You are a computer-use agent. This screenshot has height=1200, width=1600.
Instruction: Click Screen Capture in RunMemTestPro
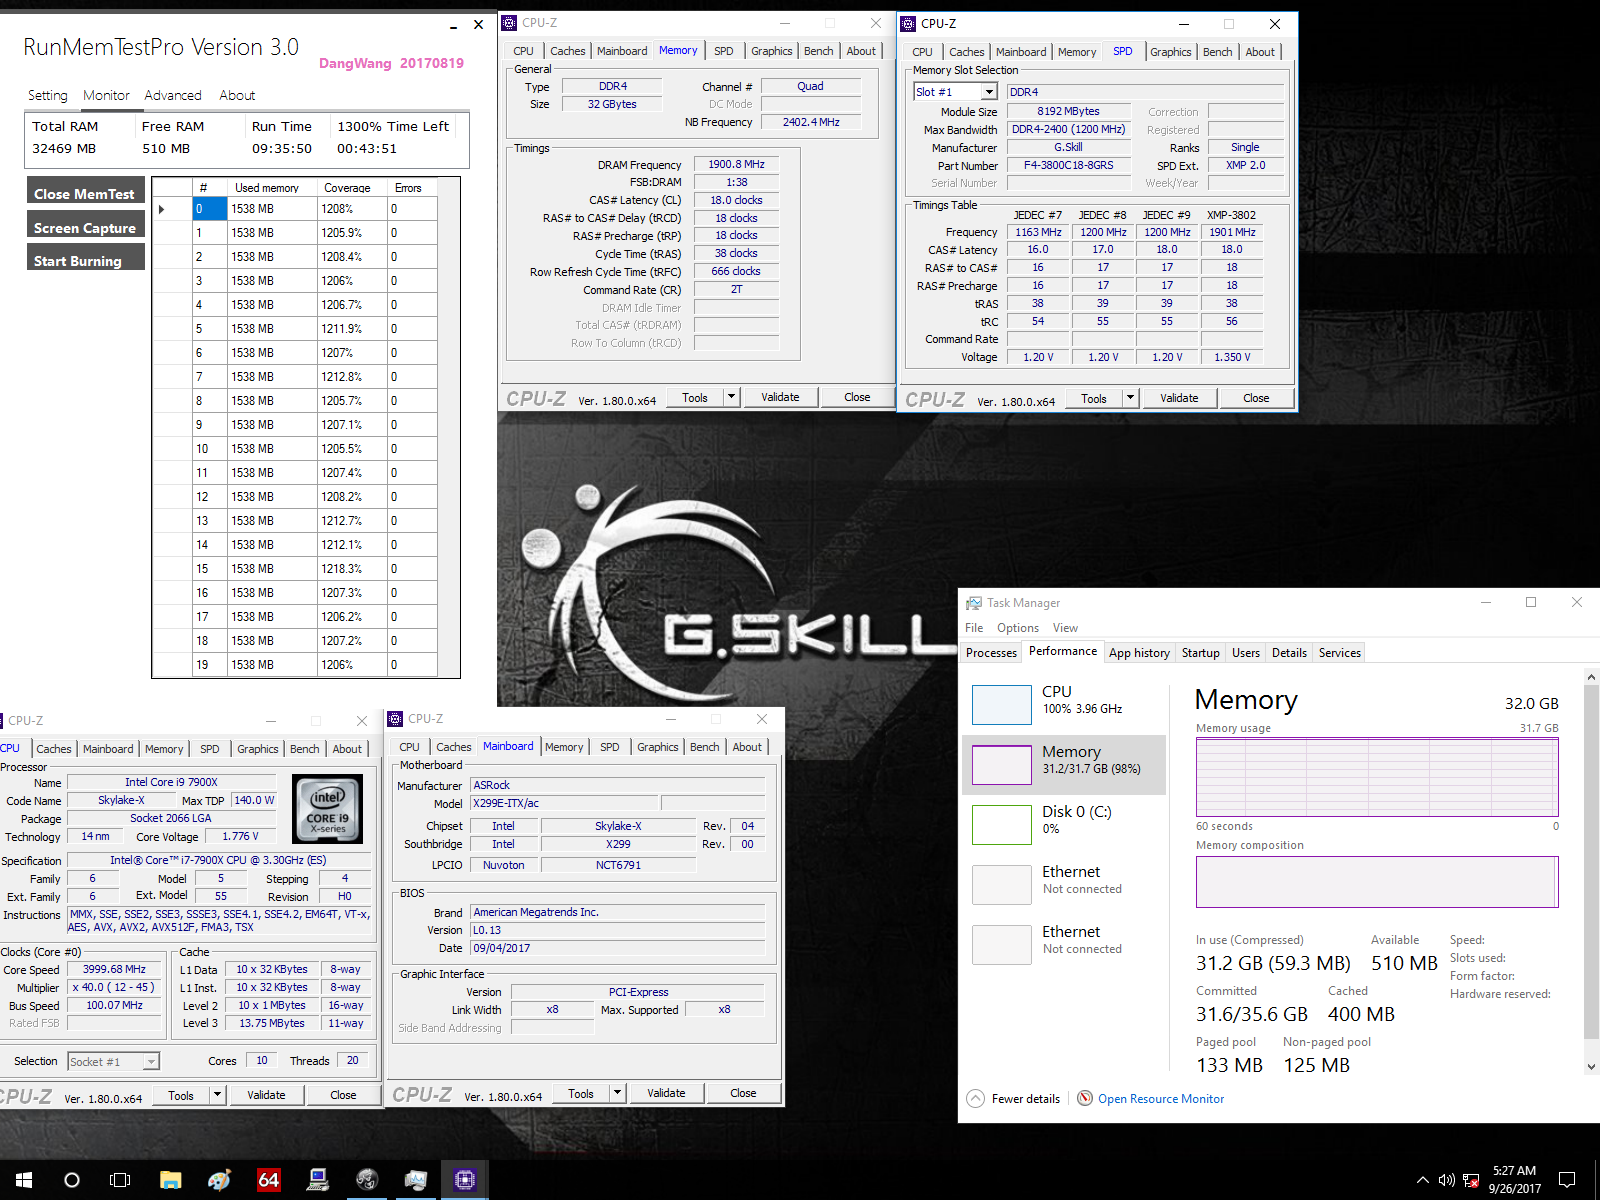[85, 227]
